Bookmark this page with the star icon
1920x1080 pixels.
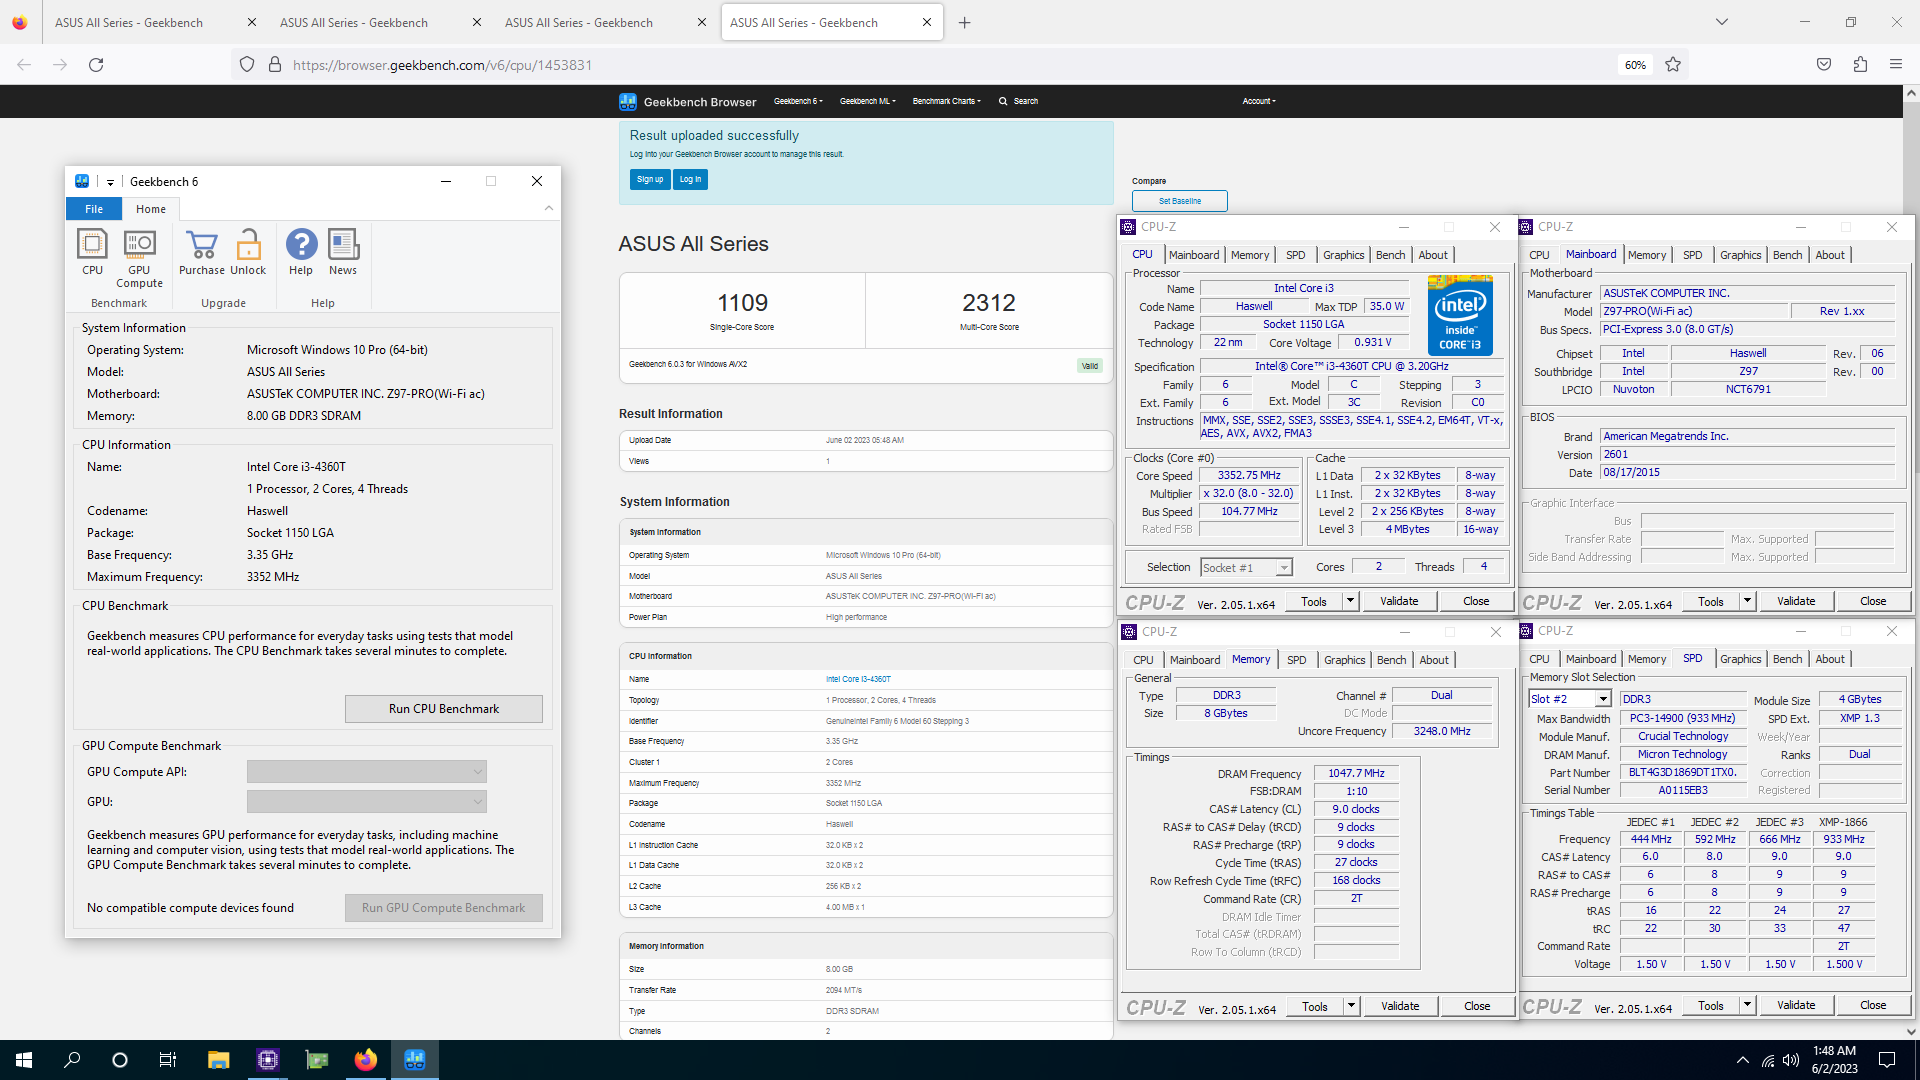(1673, 65)
